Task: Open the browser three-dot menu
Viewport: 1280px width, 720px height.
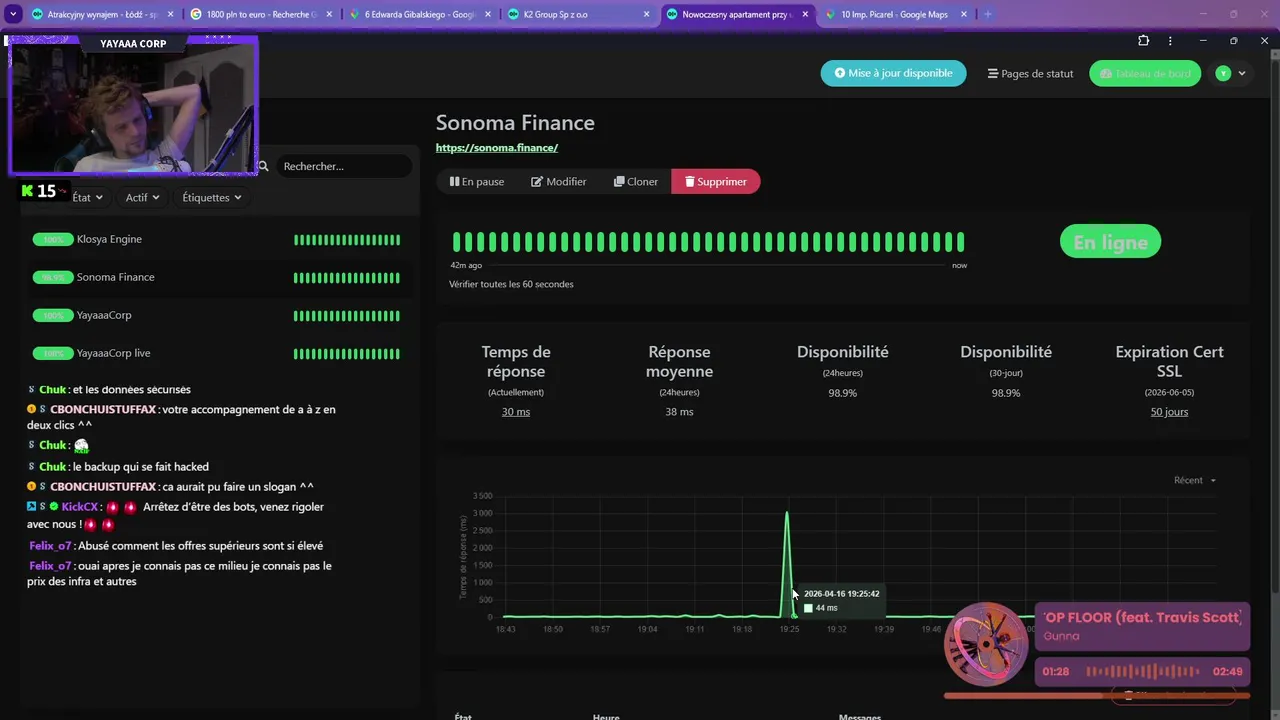Action: point(1170,41)
